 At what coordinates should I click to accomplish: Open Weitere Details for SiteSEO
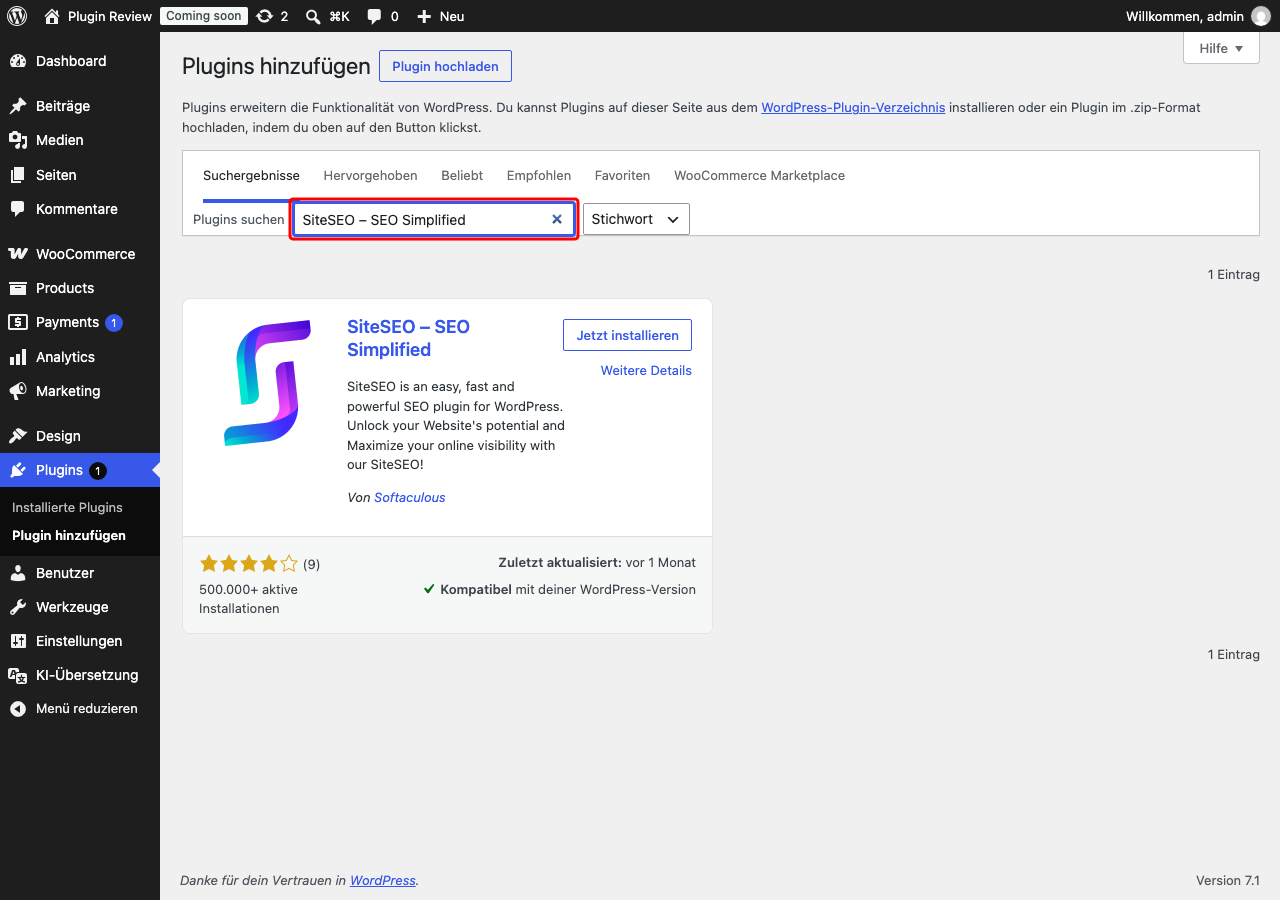646,370
